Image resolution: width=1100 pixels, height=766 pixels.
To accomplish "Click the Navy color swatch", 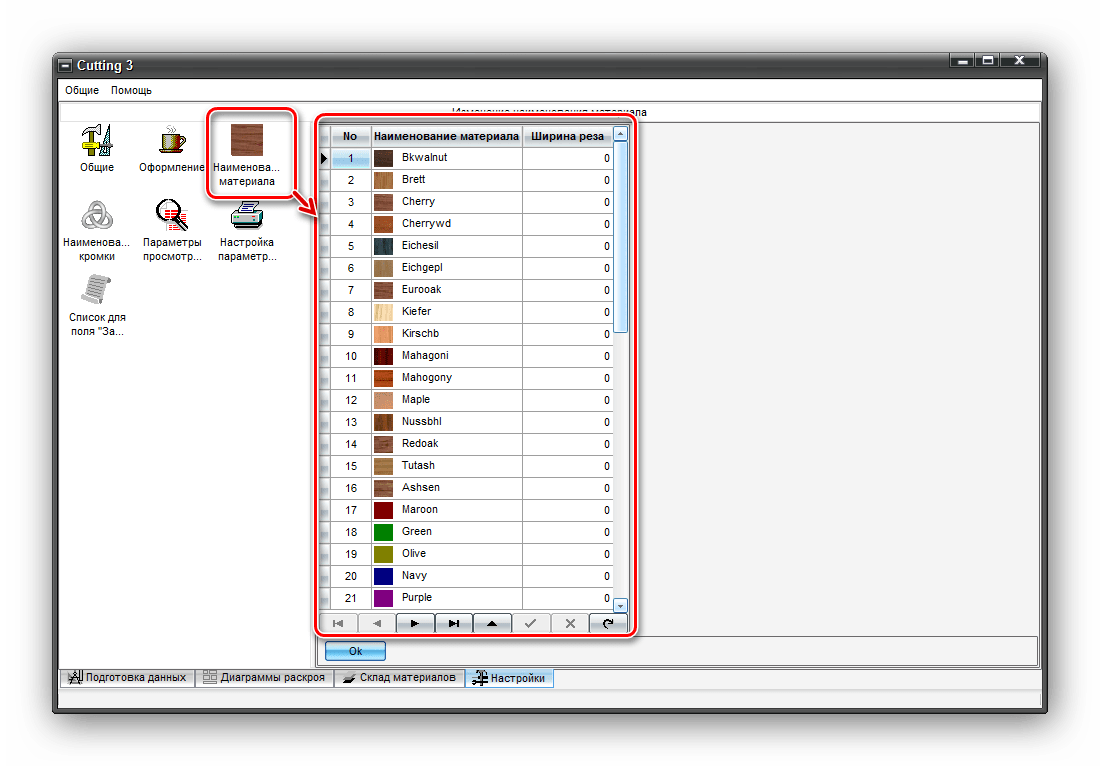I will pos(383,576).
